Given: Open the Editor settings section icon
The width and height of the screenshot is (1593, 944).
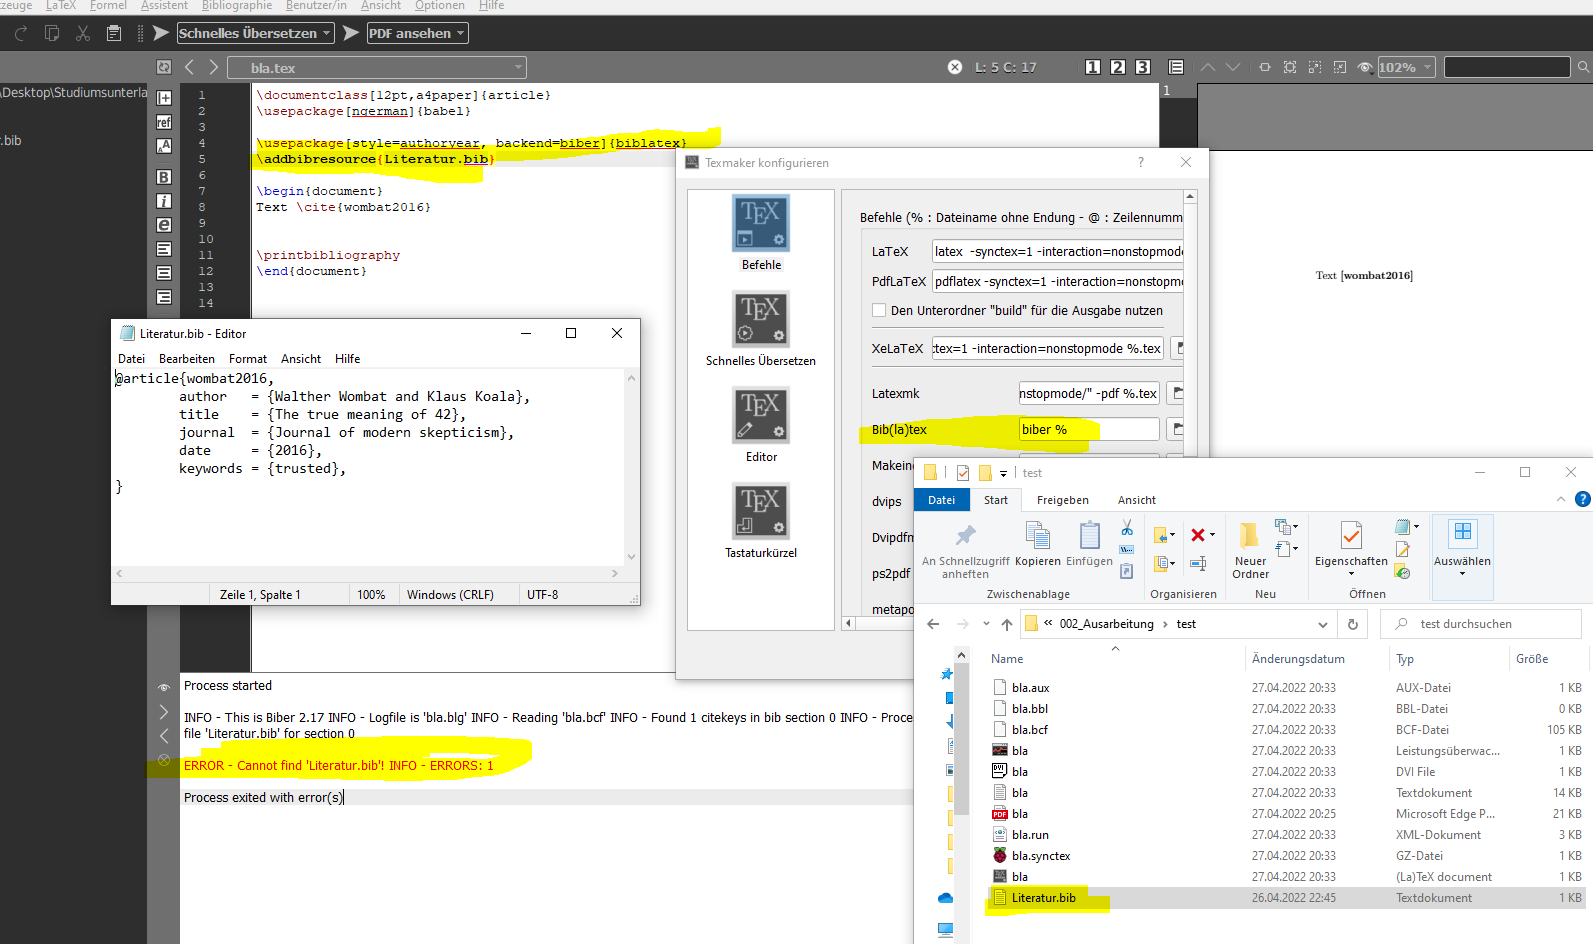Looking at the screenshot, I should (760, 416).
